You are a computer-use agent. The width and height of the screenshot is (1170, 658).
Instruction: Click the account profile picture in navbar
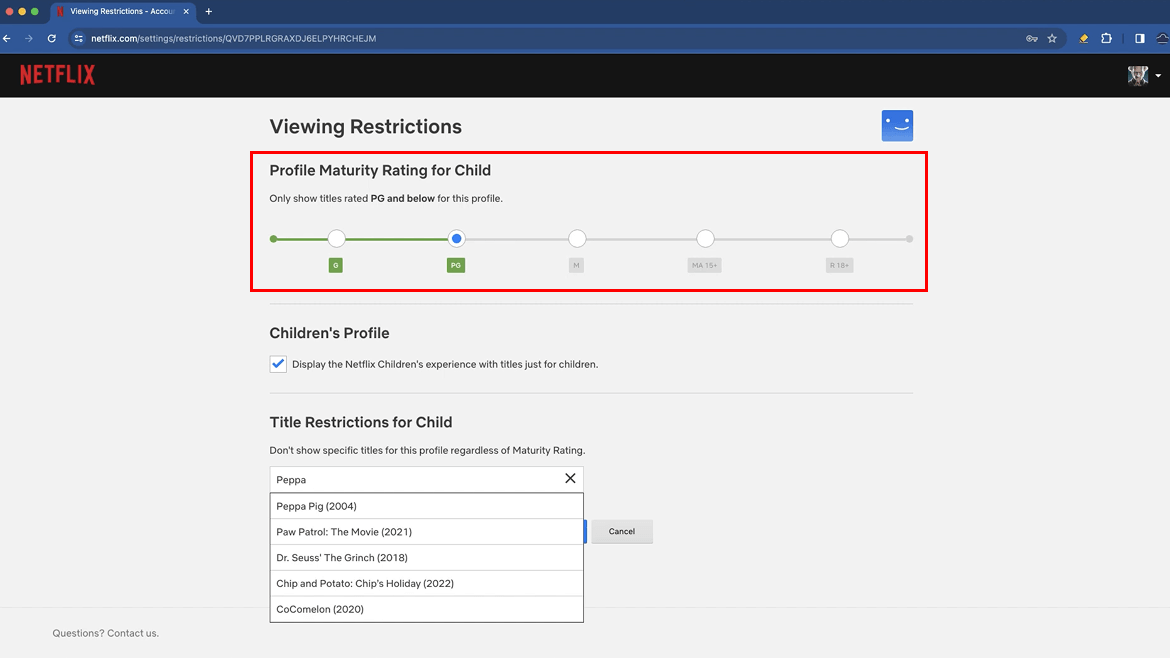point(1138,75)
